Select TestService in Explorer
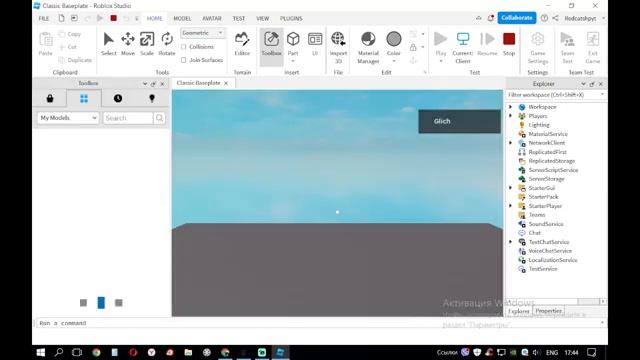 [543, 269]
